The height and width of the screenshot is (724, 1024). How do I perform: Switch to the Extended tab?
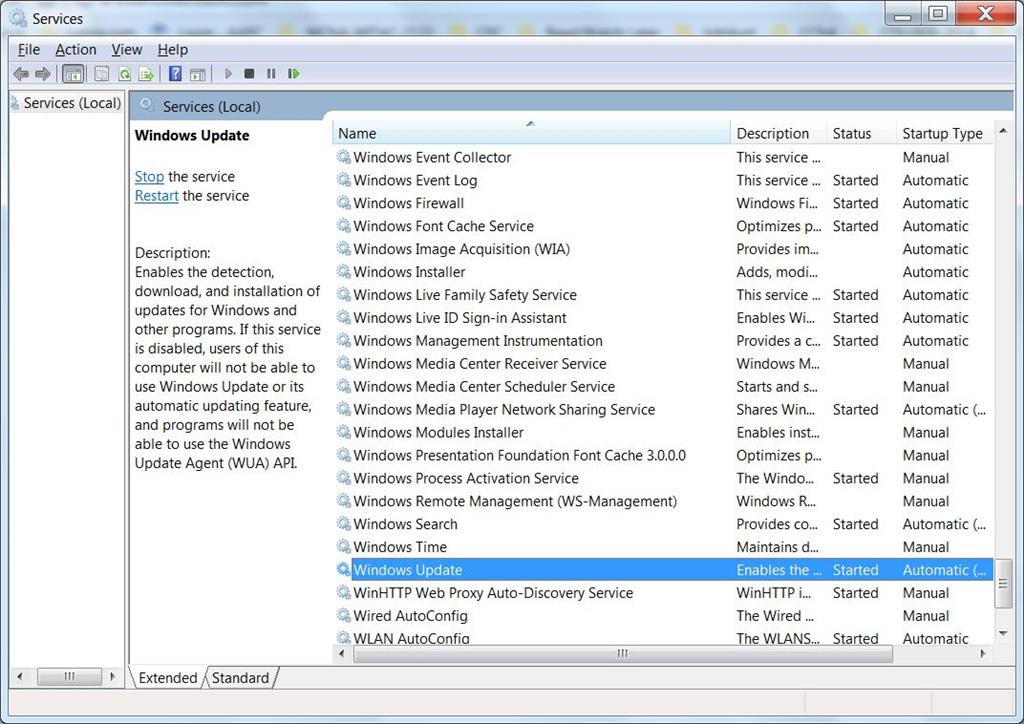coord(168,678)
